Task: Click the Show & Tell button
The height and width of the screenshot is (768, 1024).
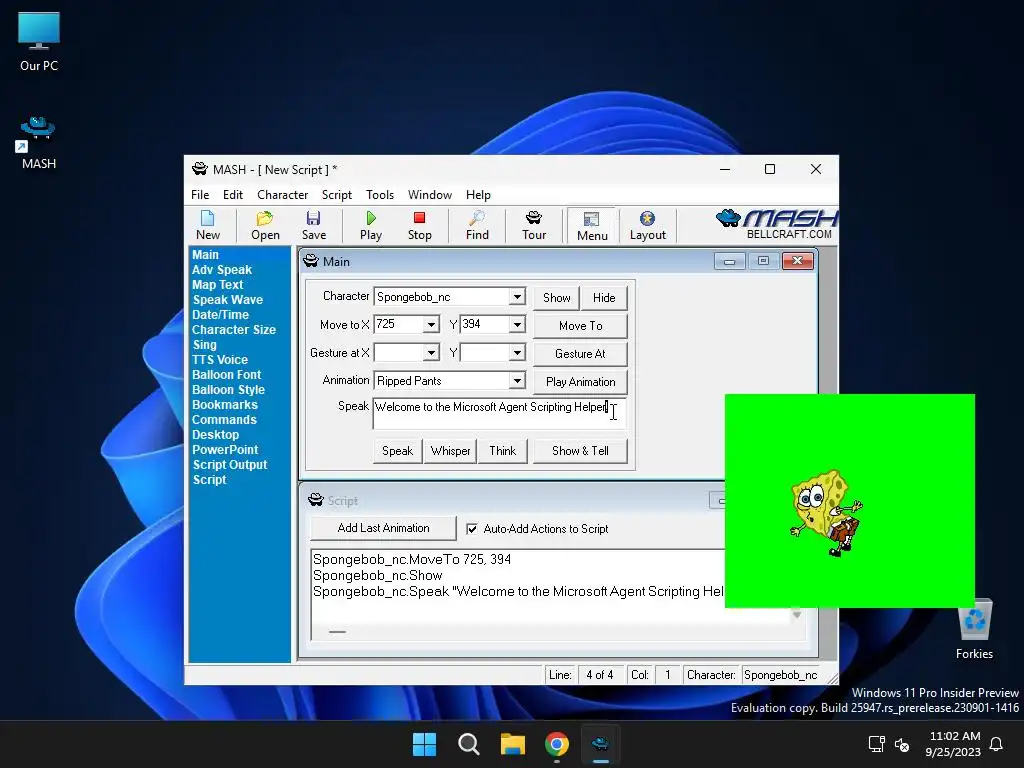Action: coord(580,451)
